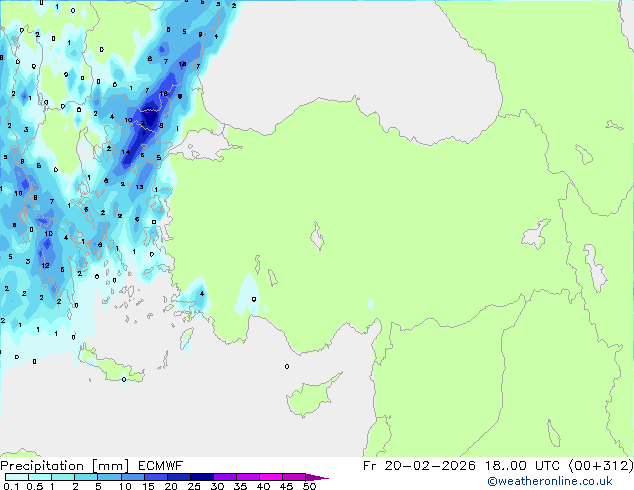The image size is (634, 490).
Task: Click the date "Fr 20-02-2026" text
Action: pos(419,466)
